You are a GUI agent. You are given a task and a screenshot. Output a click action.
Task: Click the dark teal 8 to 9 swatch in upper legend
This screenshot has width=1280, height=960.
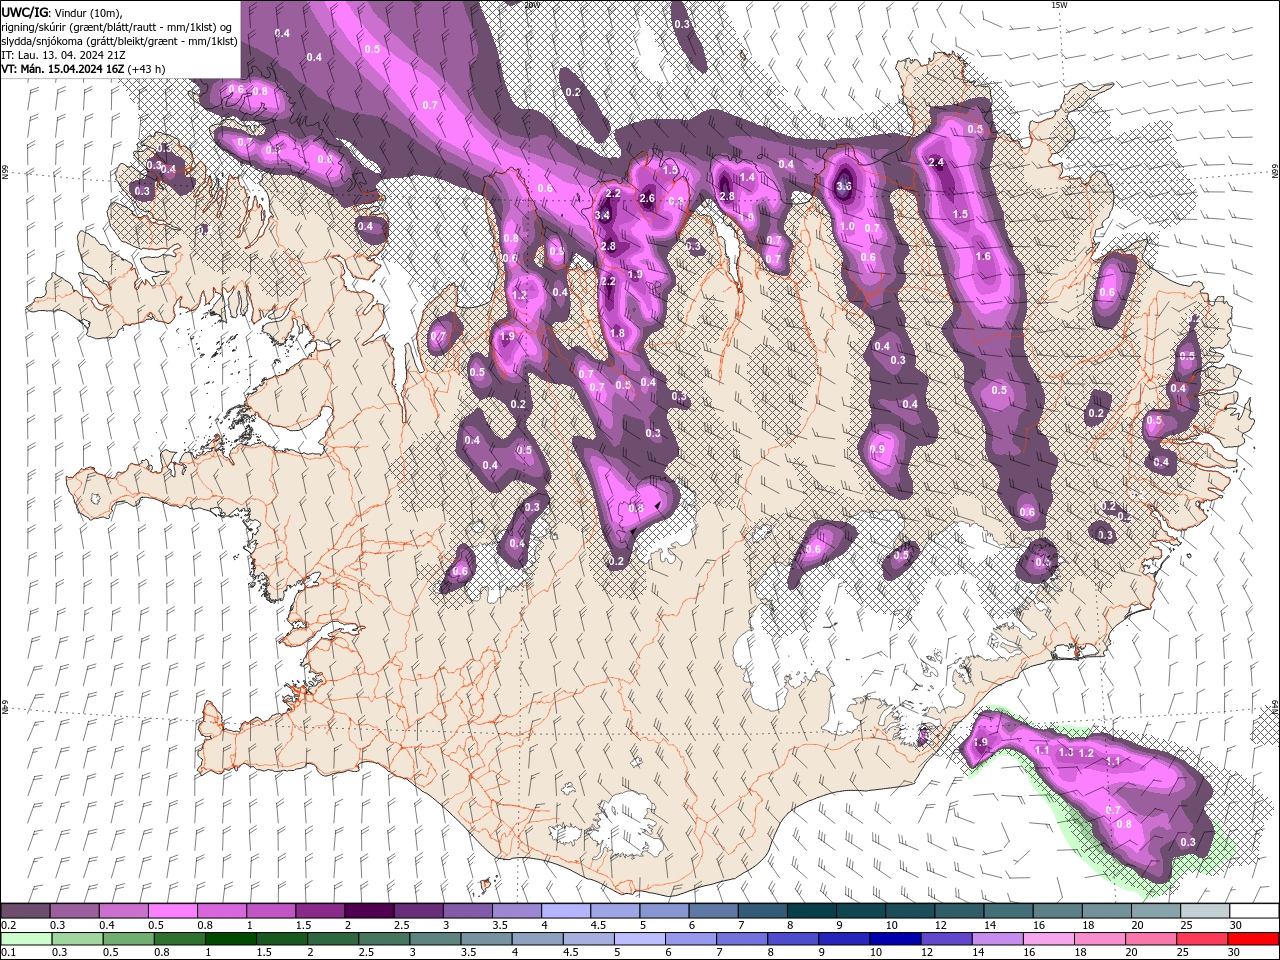pyautogui.click(x=811, y=911)
